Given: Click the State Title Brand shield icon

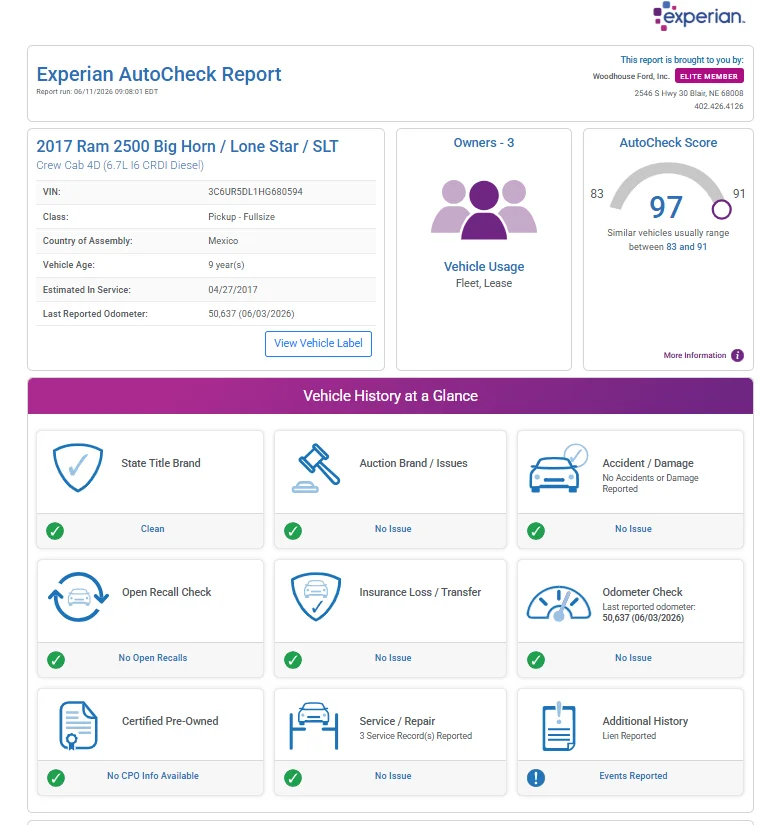Looking at the screenshot, I should (x=78, y=467).
